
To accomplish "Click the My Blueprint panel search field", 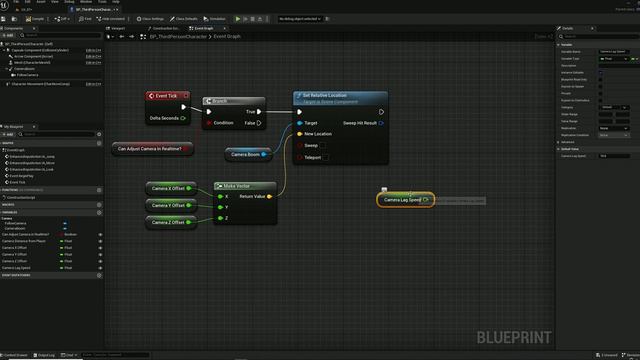I will point(56,134).
